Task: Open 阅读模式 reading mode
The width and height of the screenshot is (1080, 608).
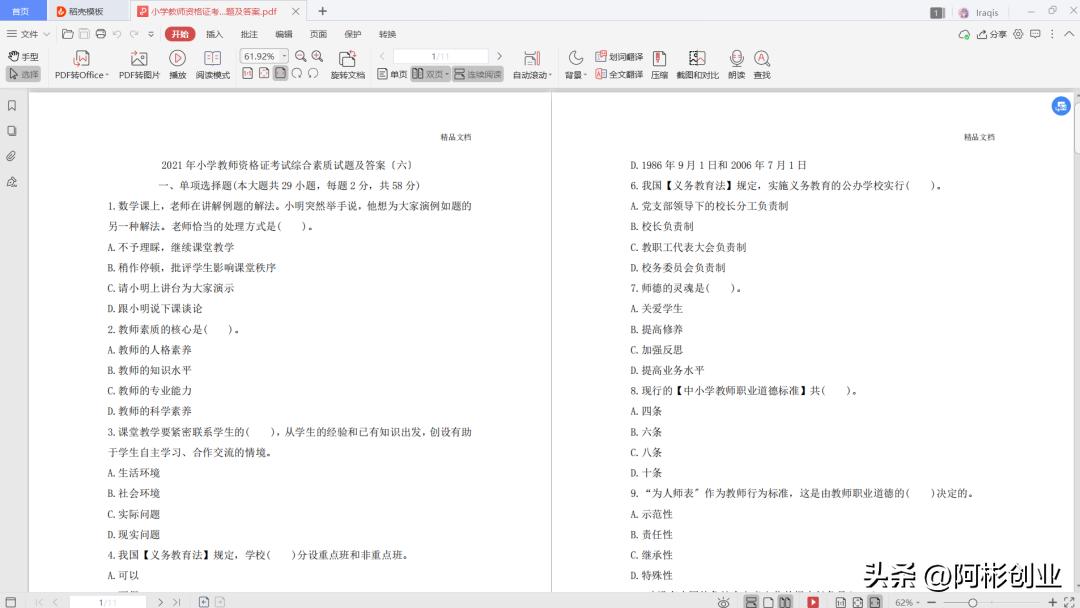Action: pyautogui.click(x=212, y=59)
